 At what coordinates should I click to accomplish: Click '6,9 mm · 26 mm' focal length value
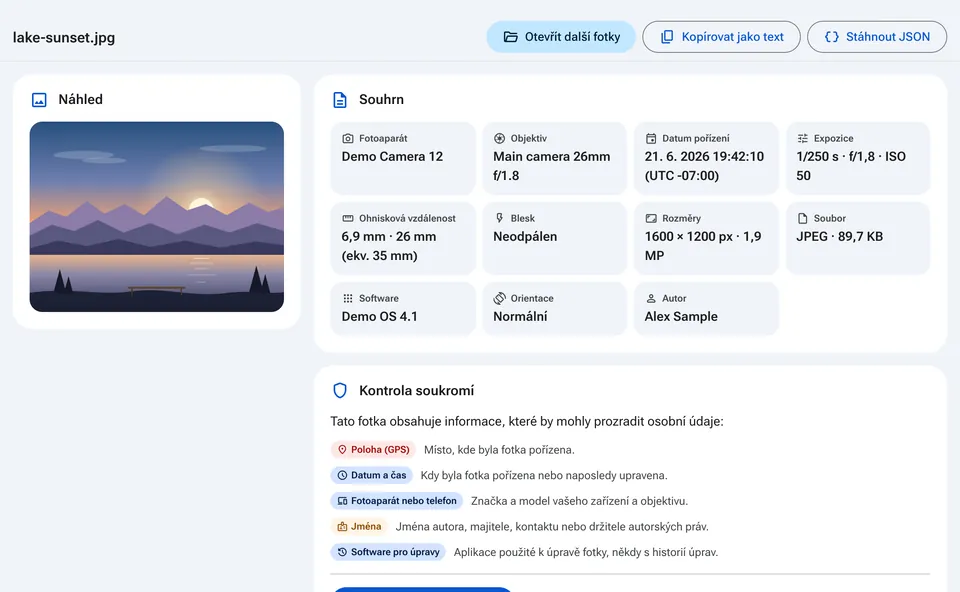389,237
